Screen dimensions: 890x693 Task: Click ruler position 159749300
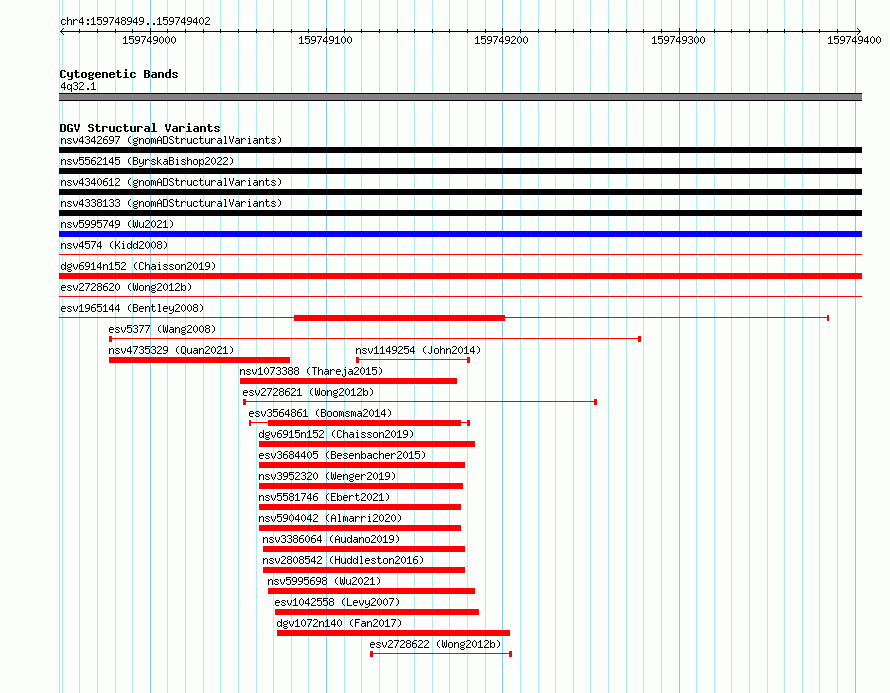[x=678, y=40]
